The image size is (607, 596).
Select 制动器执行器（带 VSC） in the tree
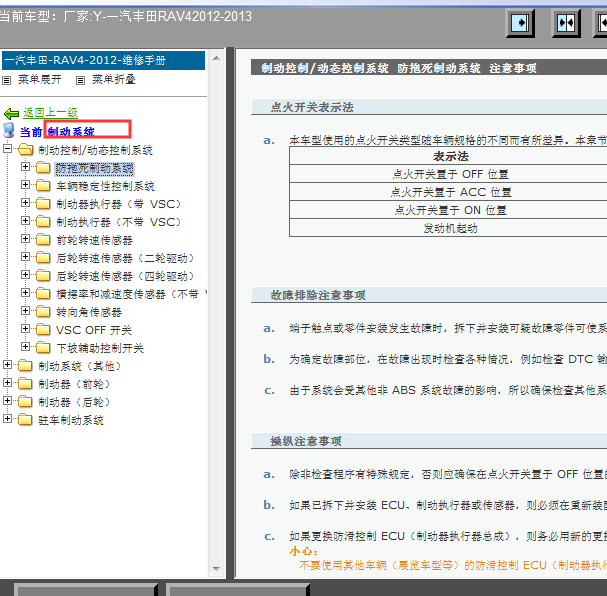coord(119,204)
